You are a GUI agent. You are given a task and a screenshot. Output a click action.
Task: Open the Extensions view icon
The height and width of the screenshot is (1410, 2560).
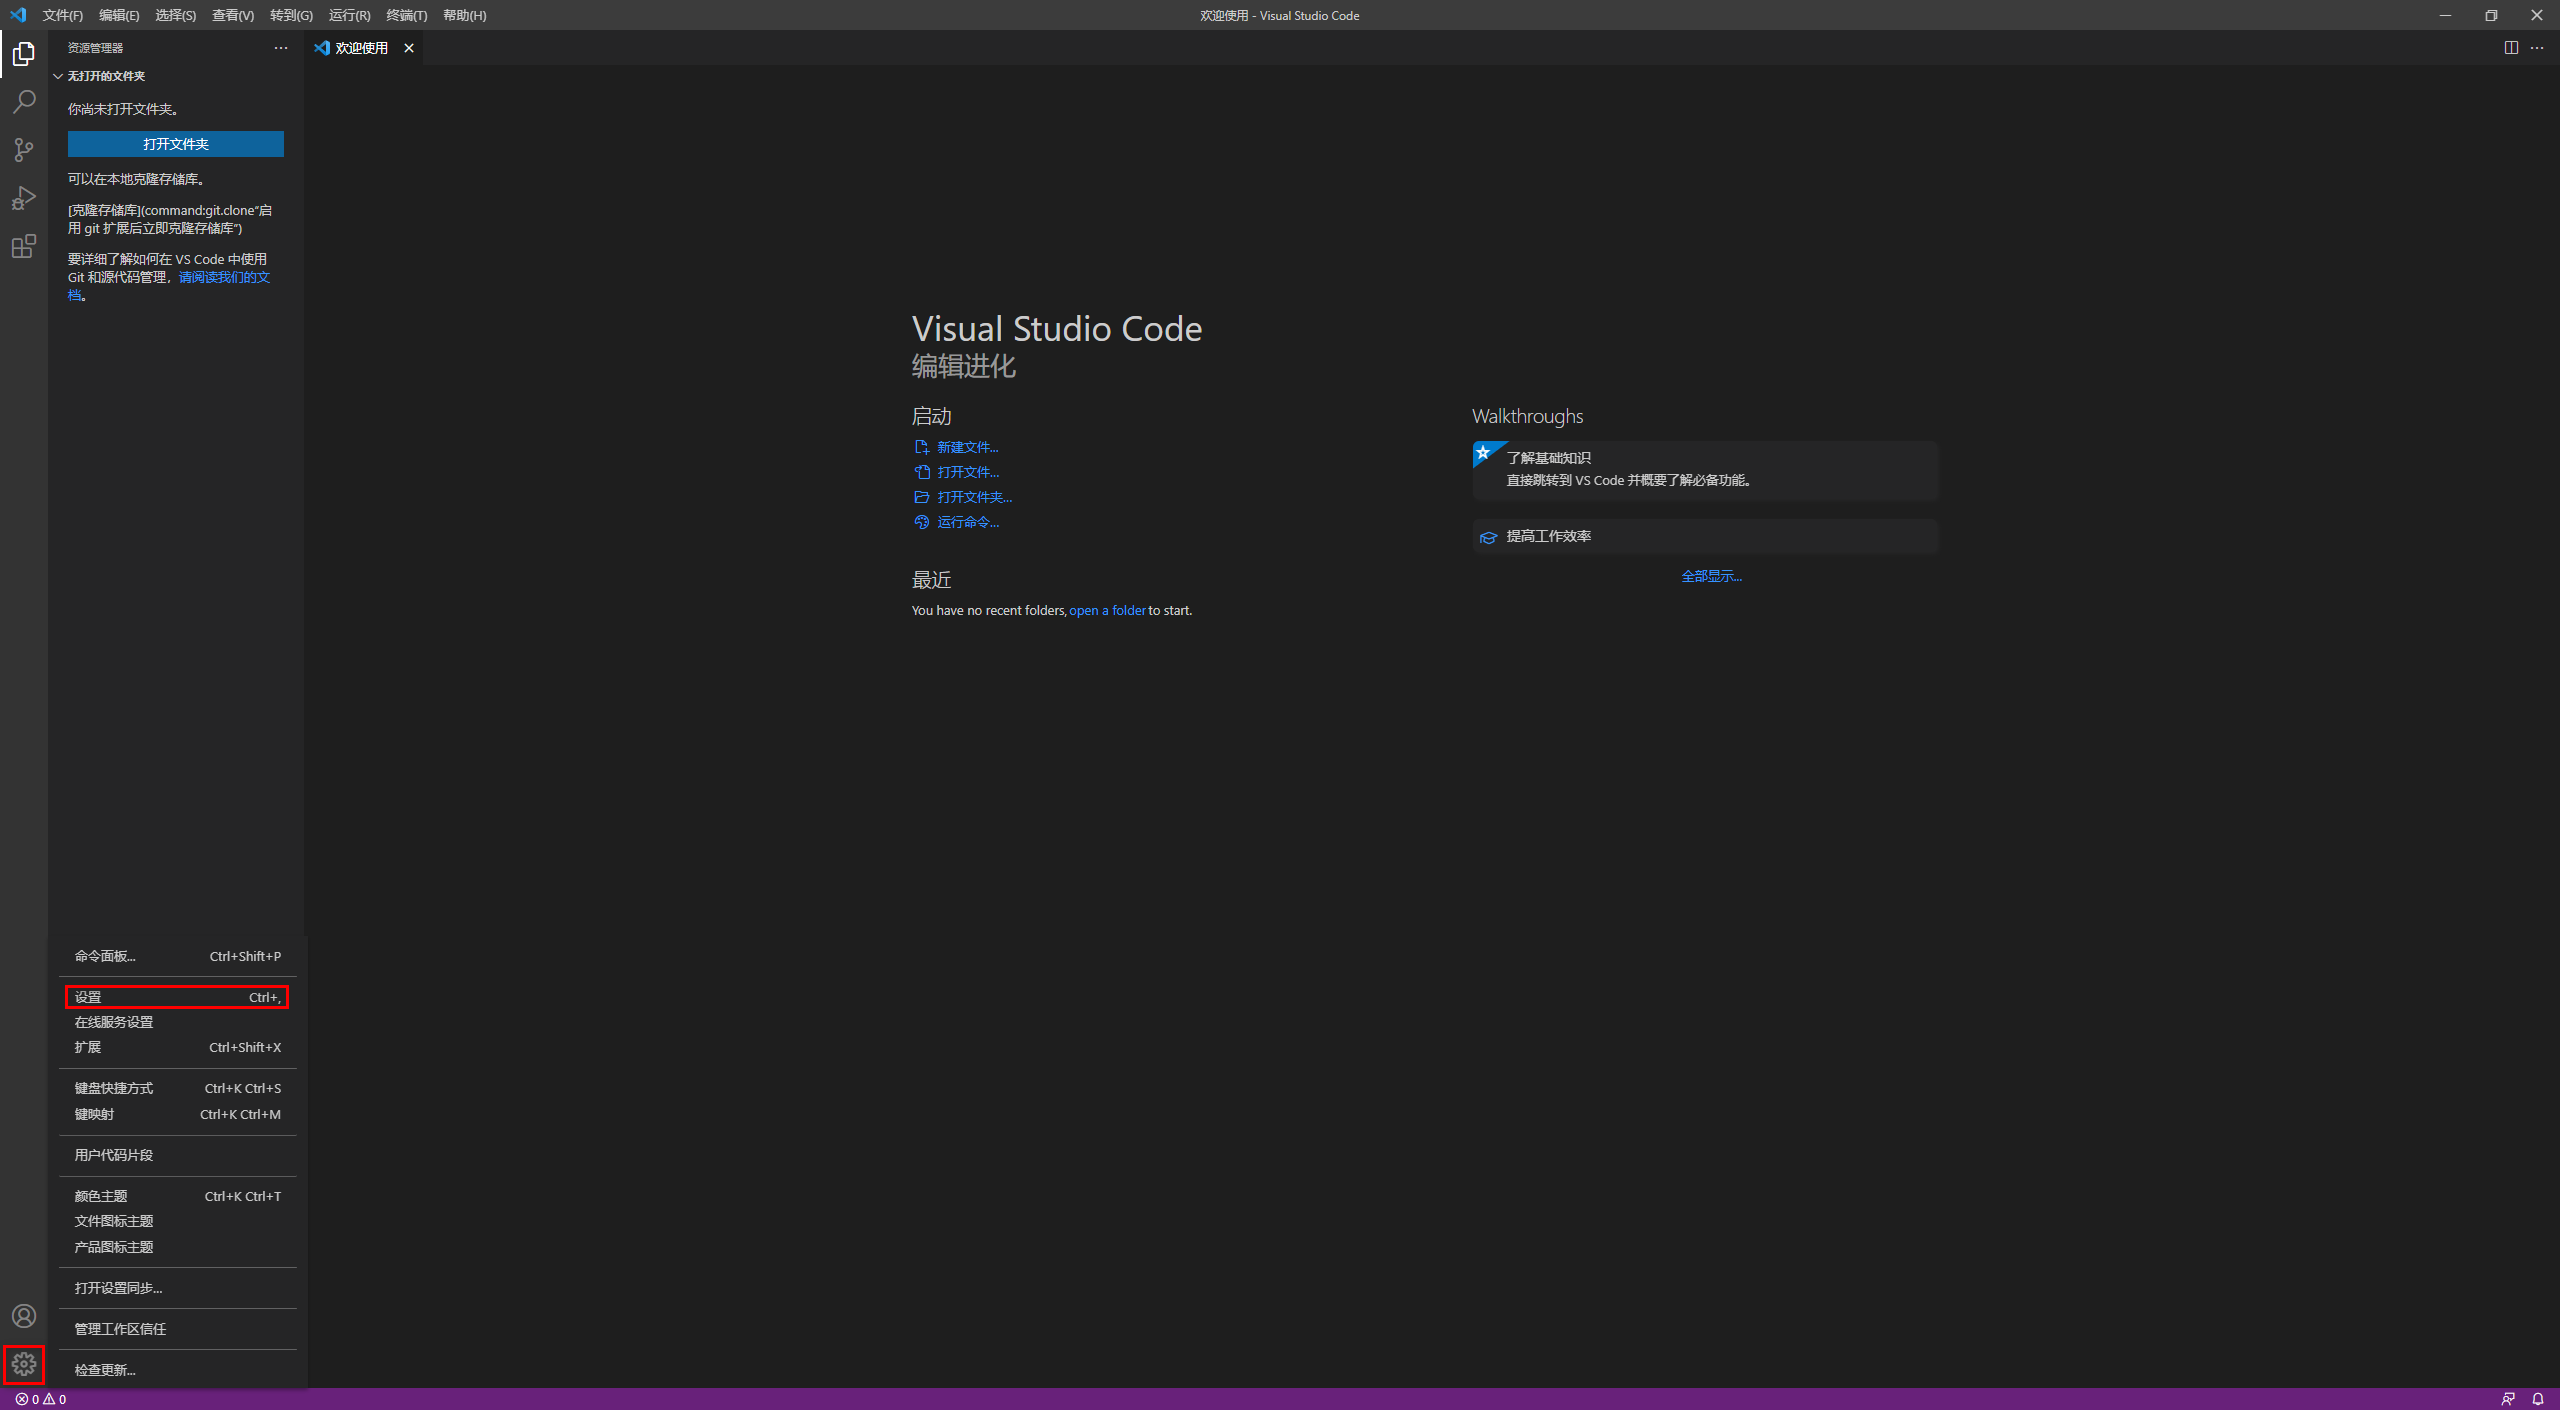(24, 246)
